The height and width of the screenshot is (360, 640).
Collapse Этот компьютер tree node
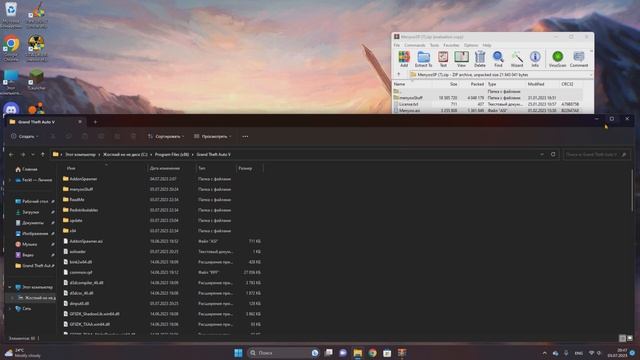point(10,287)
